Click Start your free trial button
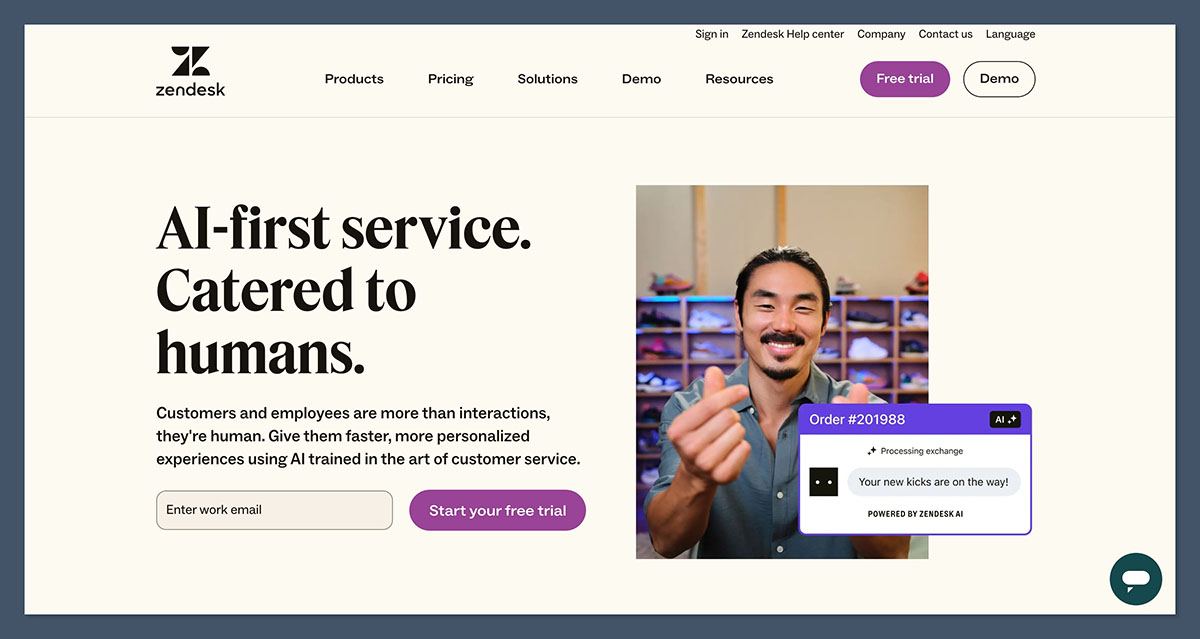The height and width of the screenshot is (639, 1200). pos(497,510)
